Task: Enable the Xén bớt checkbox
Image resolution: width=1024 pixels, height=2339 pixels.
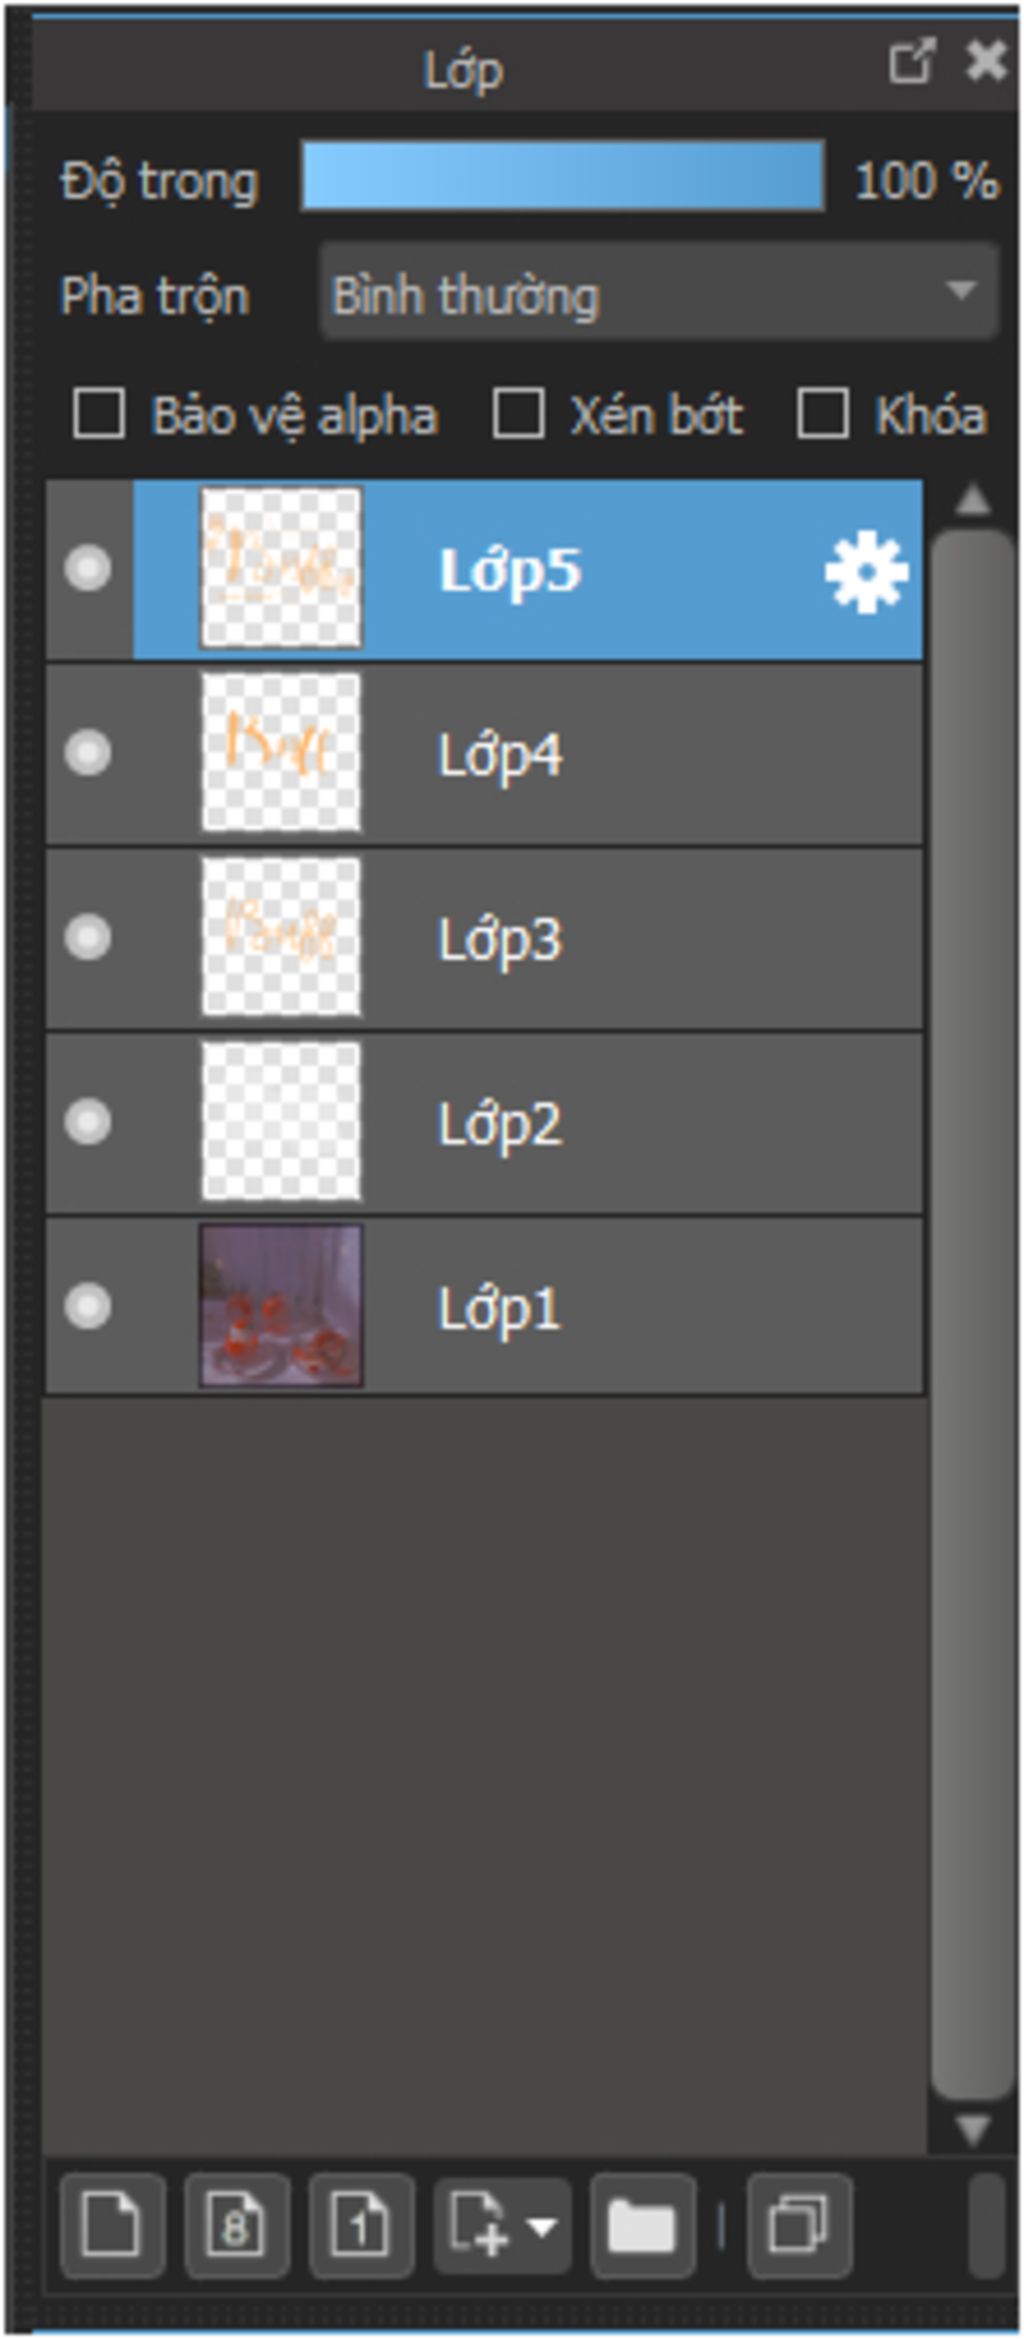Action: [x=518, y=414]
